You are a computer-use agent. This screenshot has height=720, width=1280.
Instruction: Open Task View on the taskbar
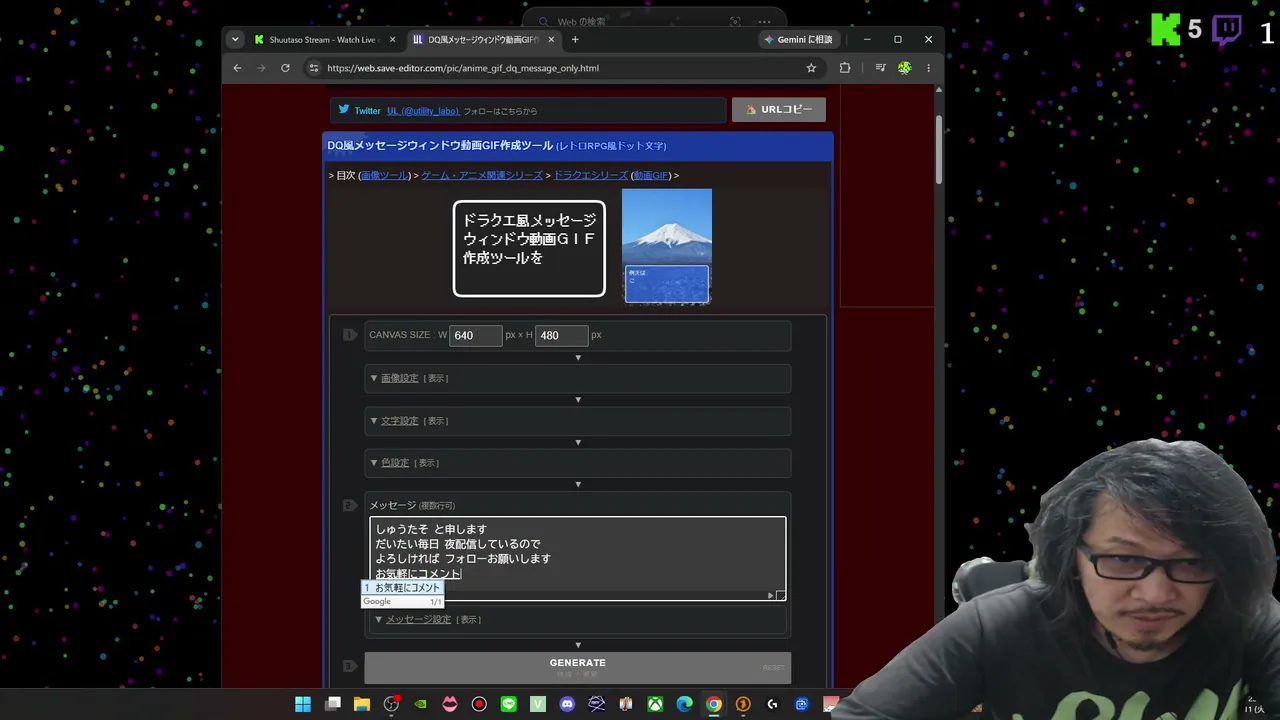pyautogui.click(x=333, y=704)
